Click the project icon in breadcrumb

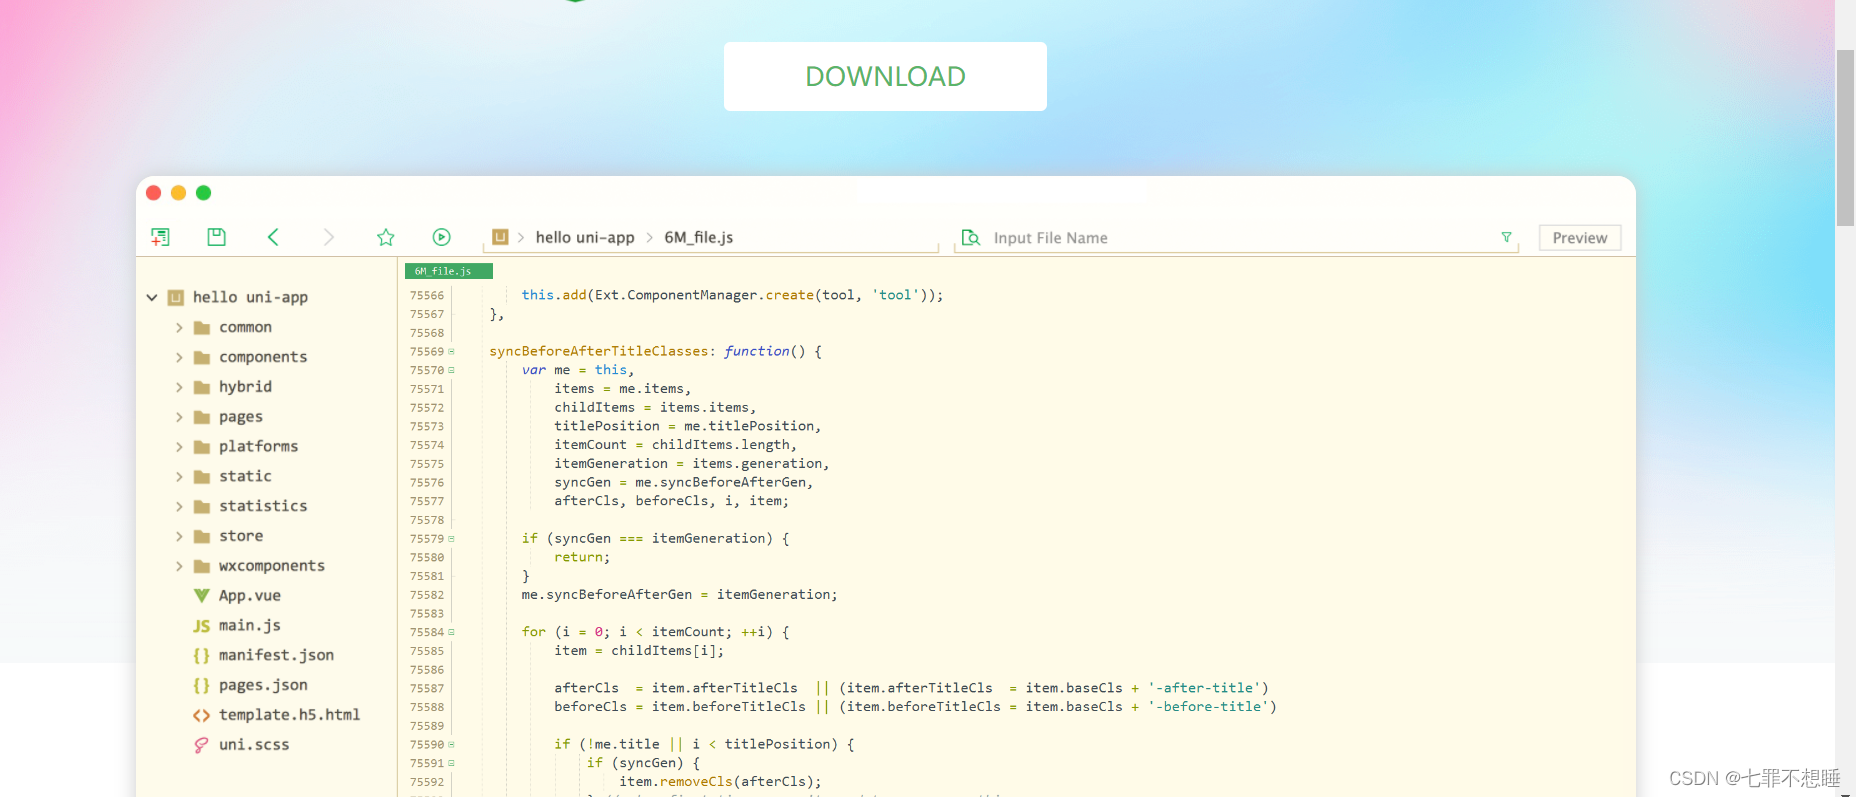tap(500, 237)
